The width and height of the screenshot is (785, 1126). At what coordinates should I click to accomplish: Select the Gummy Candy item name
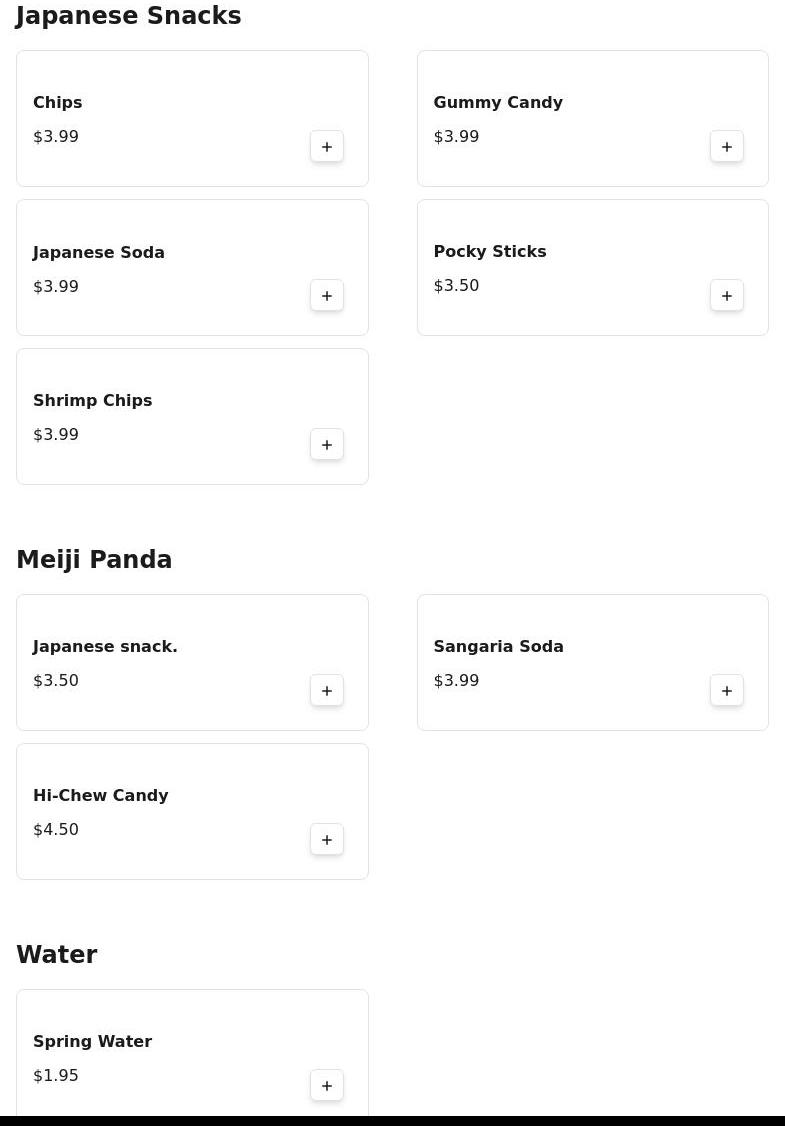pos(498,103)
